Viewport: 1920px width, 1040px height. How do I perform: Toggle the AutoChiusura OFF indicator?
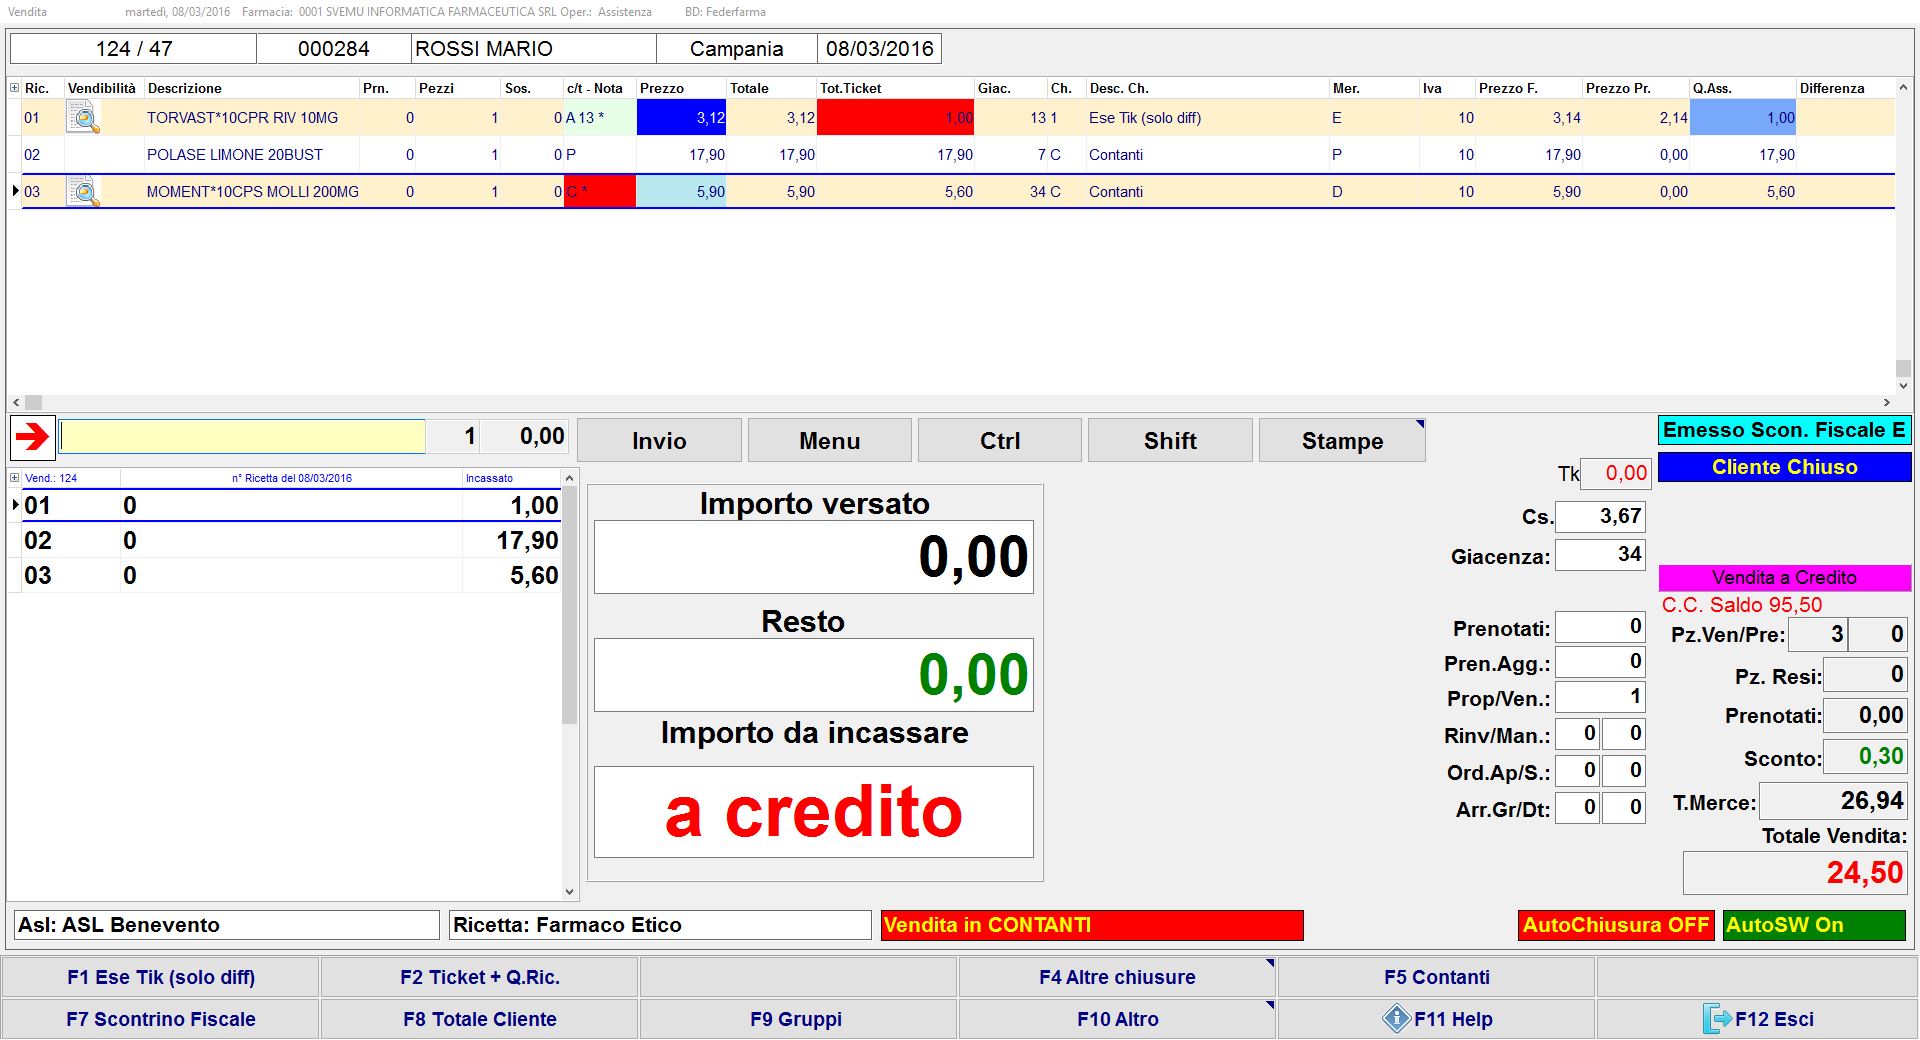coord(1615,925)
